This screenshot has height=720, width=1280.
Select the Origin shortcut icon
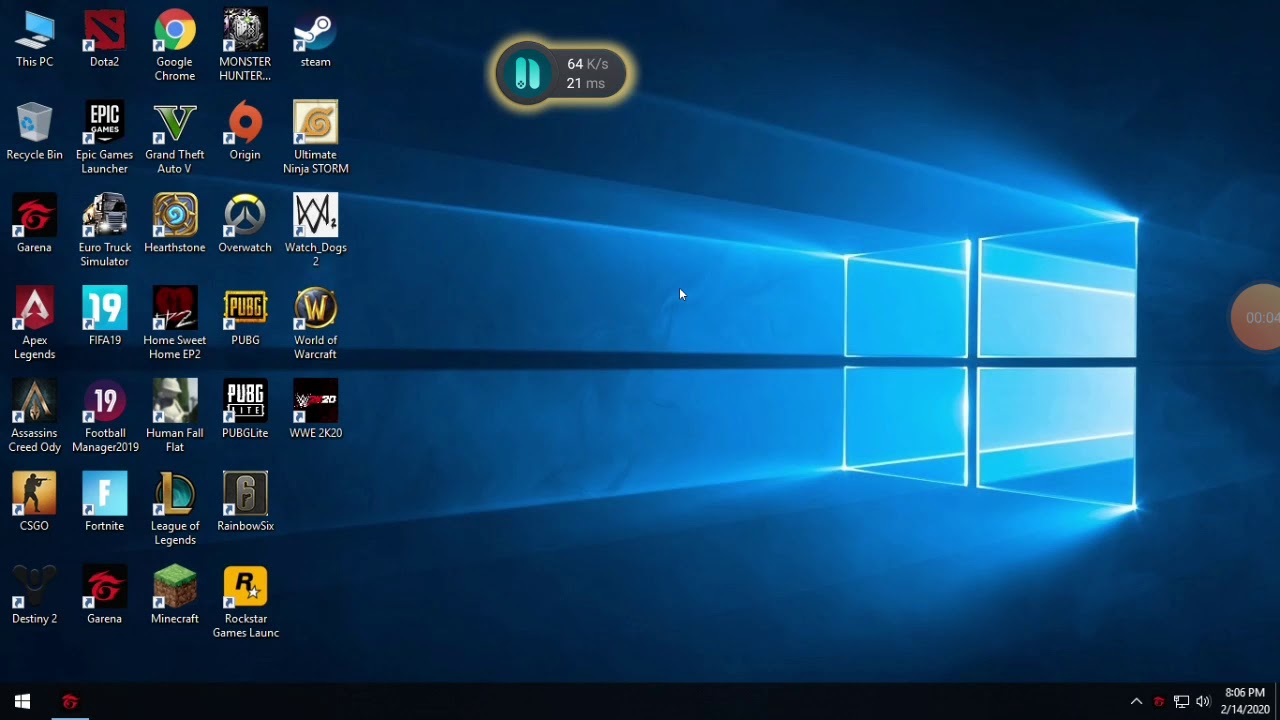pos(245,132)
